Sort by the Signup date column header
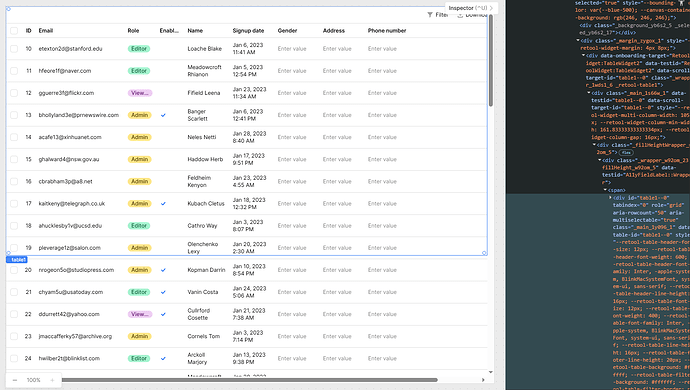 click(248, 31)
